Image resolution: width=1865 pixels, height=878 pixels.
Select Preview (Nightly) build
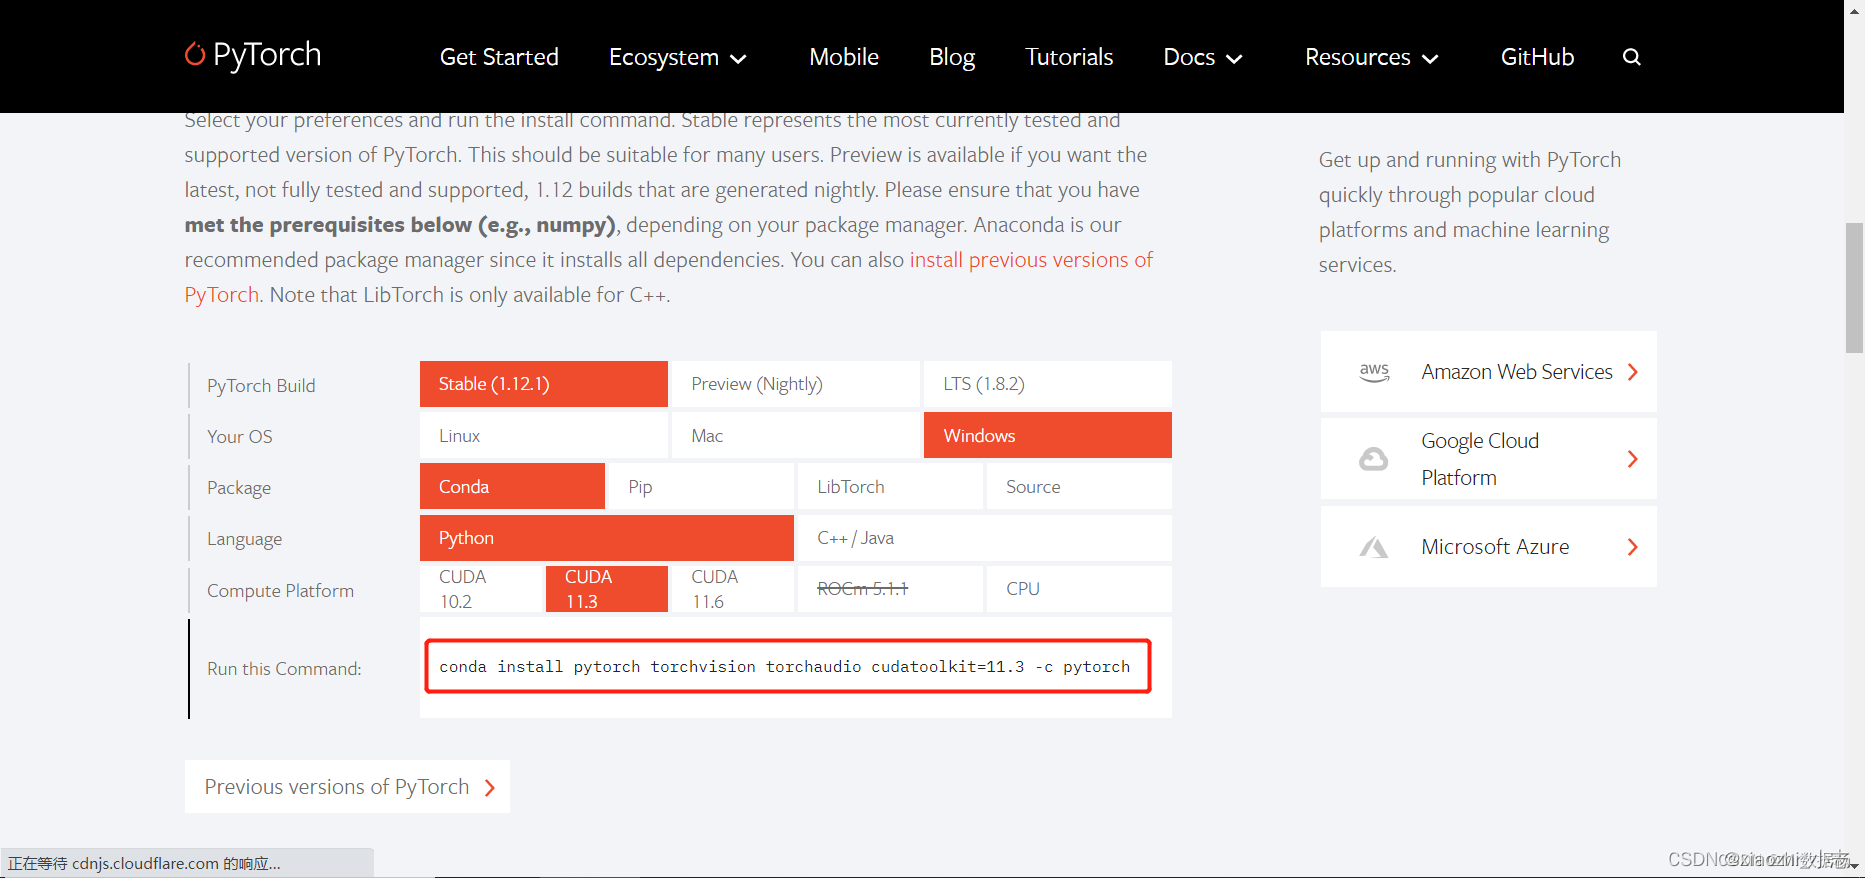pos(796,384)
